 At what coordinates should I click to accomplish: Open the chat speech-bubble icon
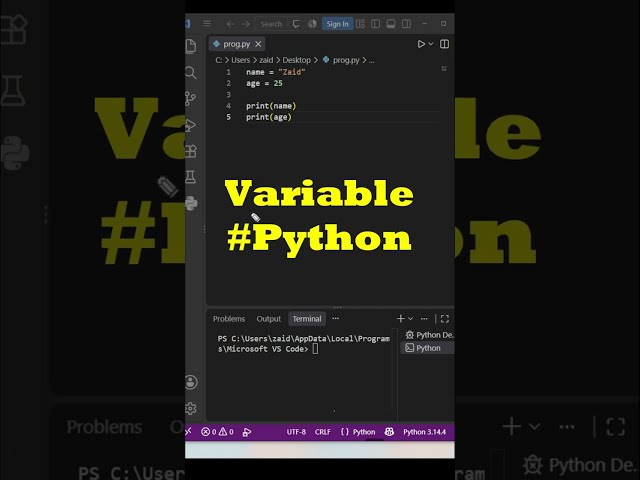296,24
